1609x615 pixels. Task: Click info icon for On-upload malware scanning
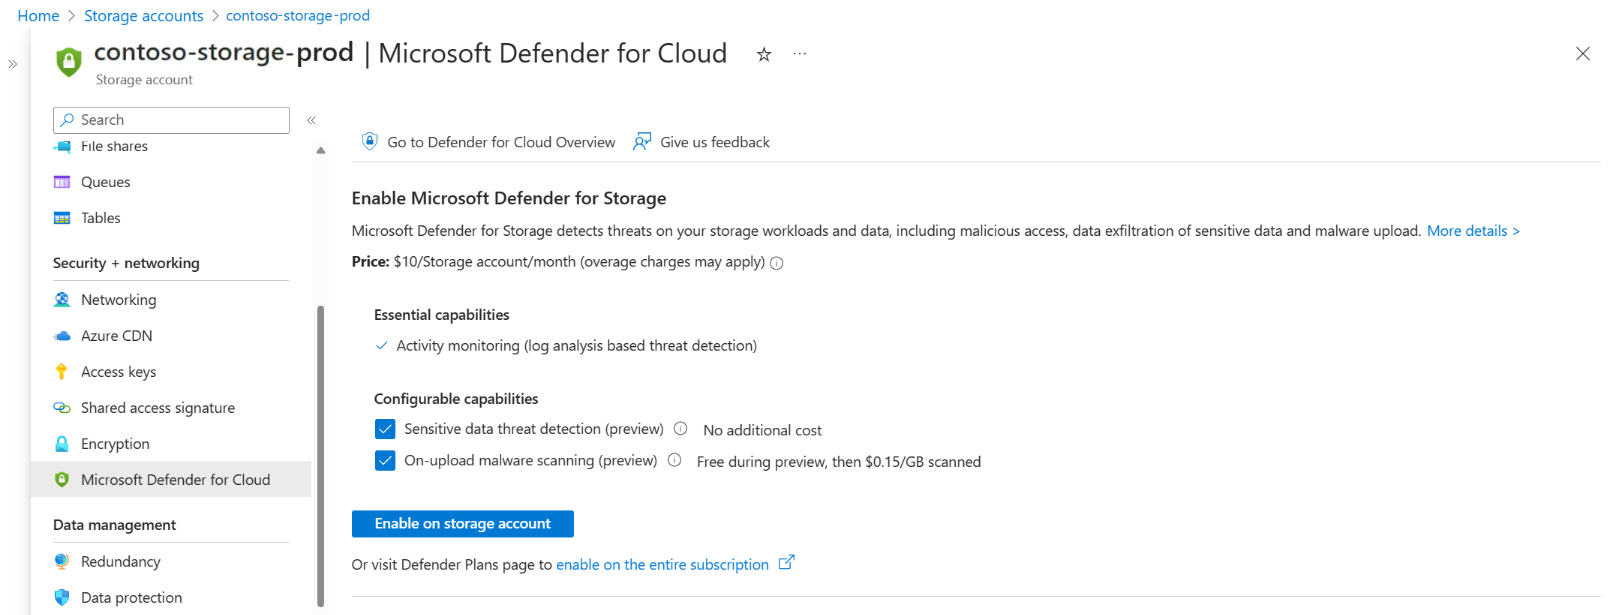point(674,460)
